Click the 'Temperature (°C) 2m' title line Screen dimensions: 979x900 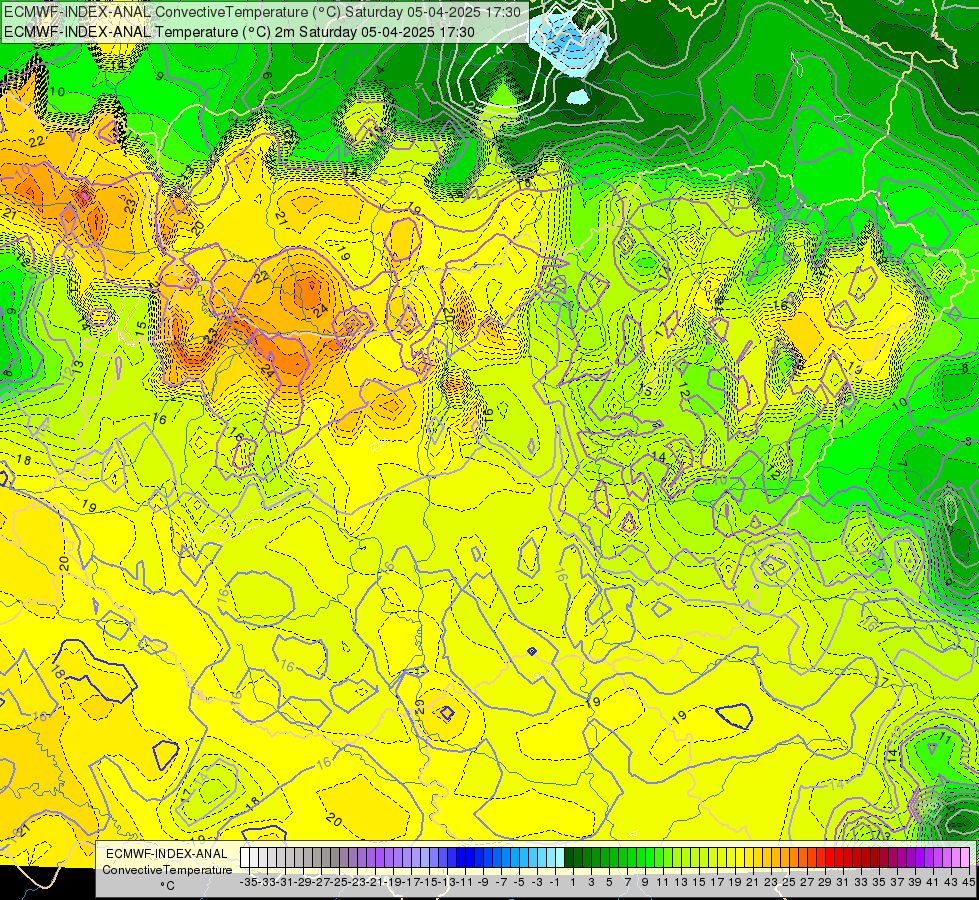click(239, 32)
